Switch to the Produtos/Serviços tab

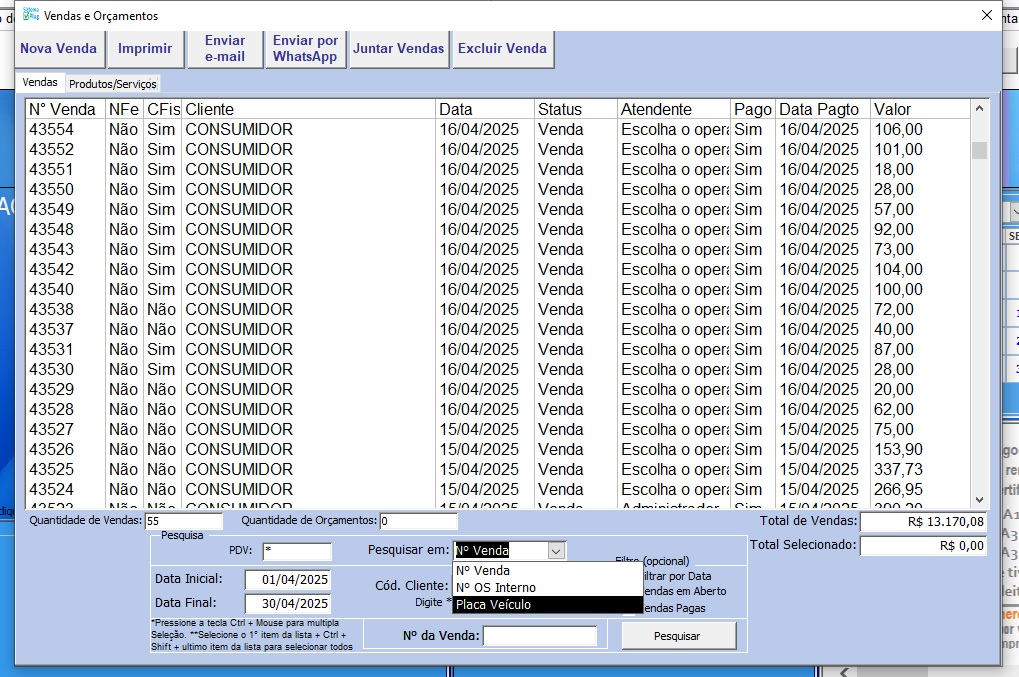[113, 84]
